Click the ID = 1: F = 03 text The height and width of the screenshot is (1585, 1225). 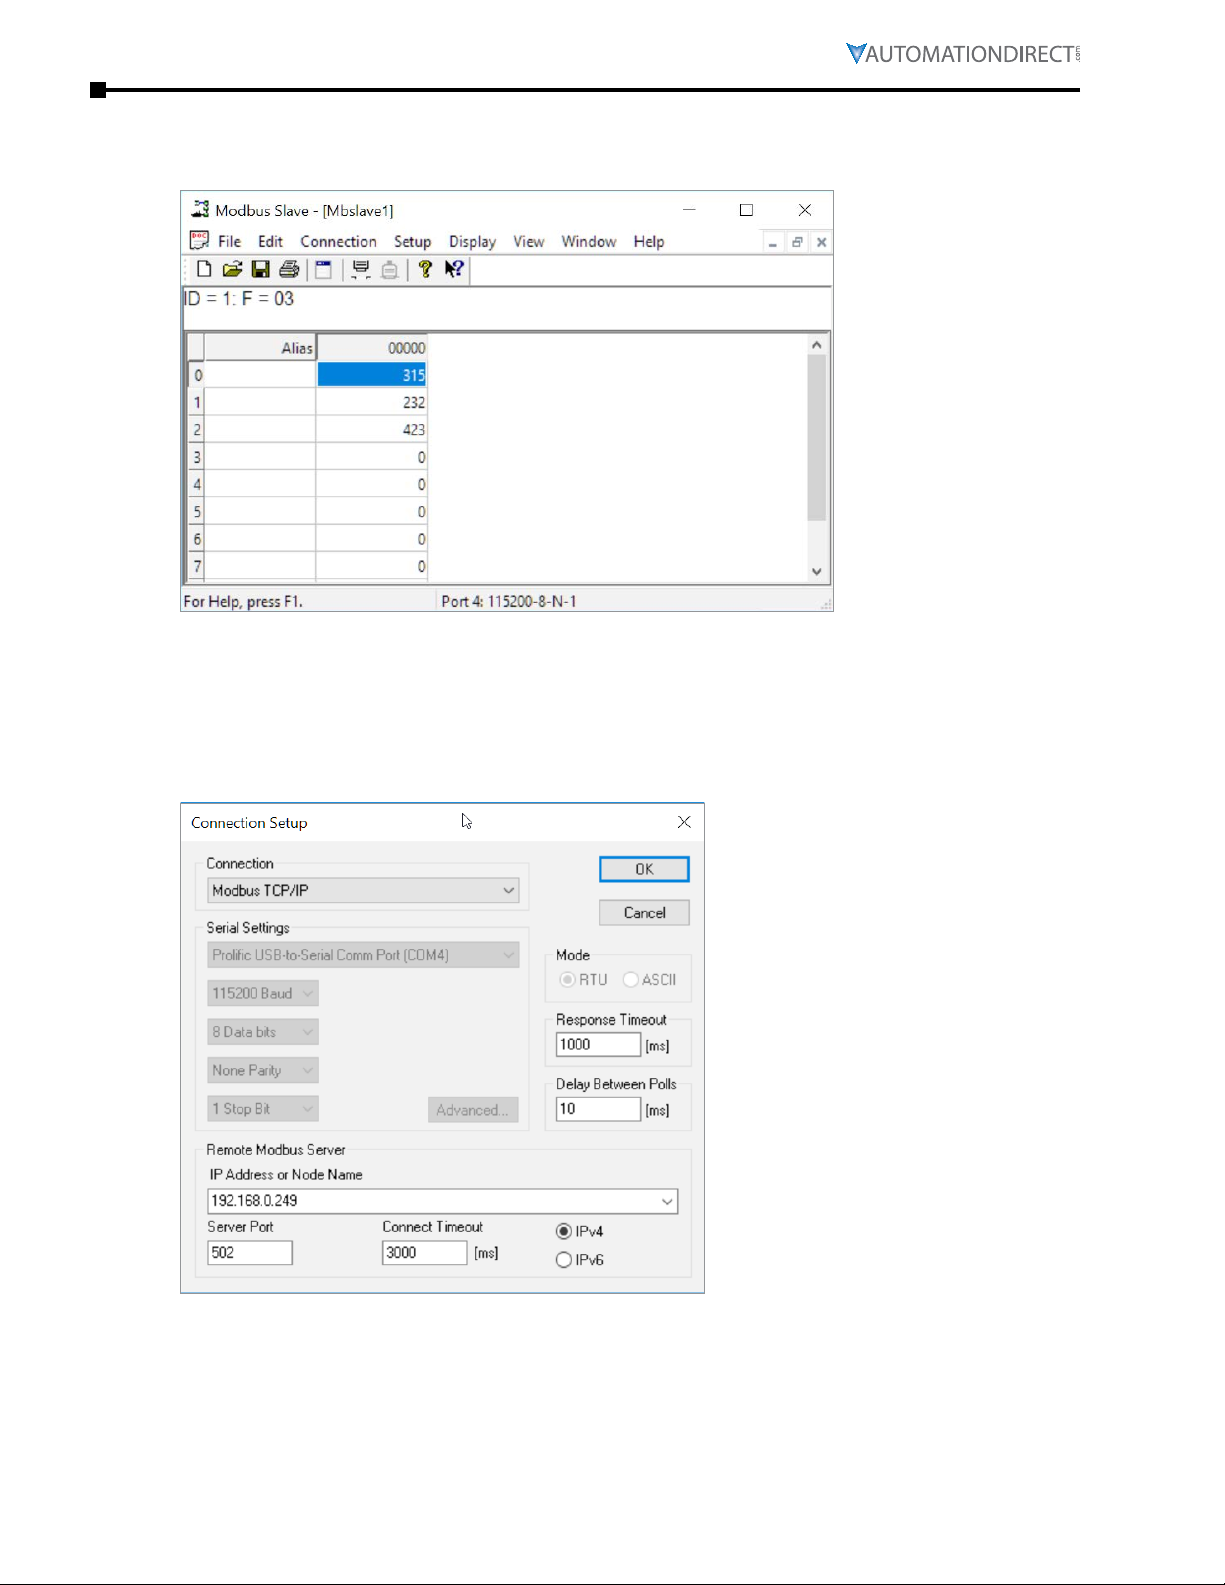coord(240,299)
